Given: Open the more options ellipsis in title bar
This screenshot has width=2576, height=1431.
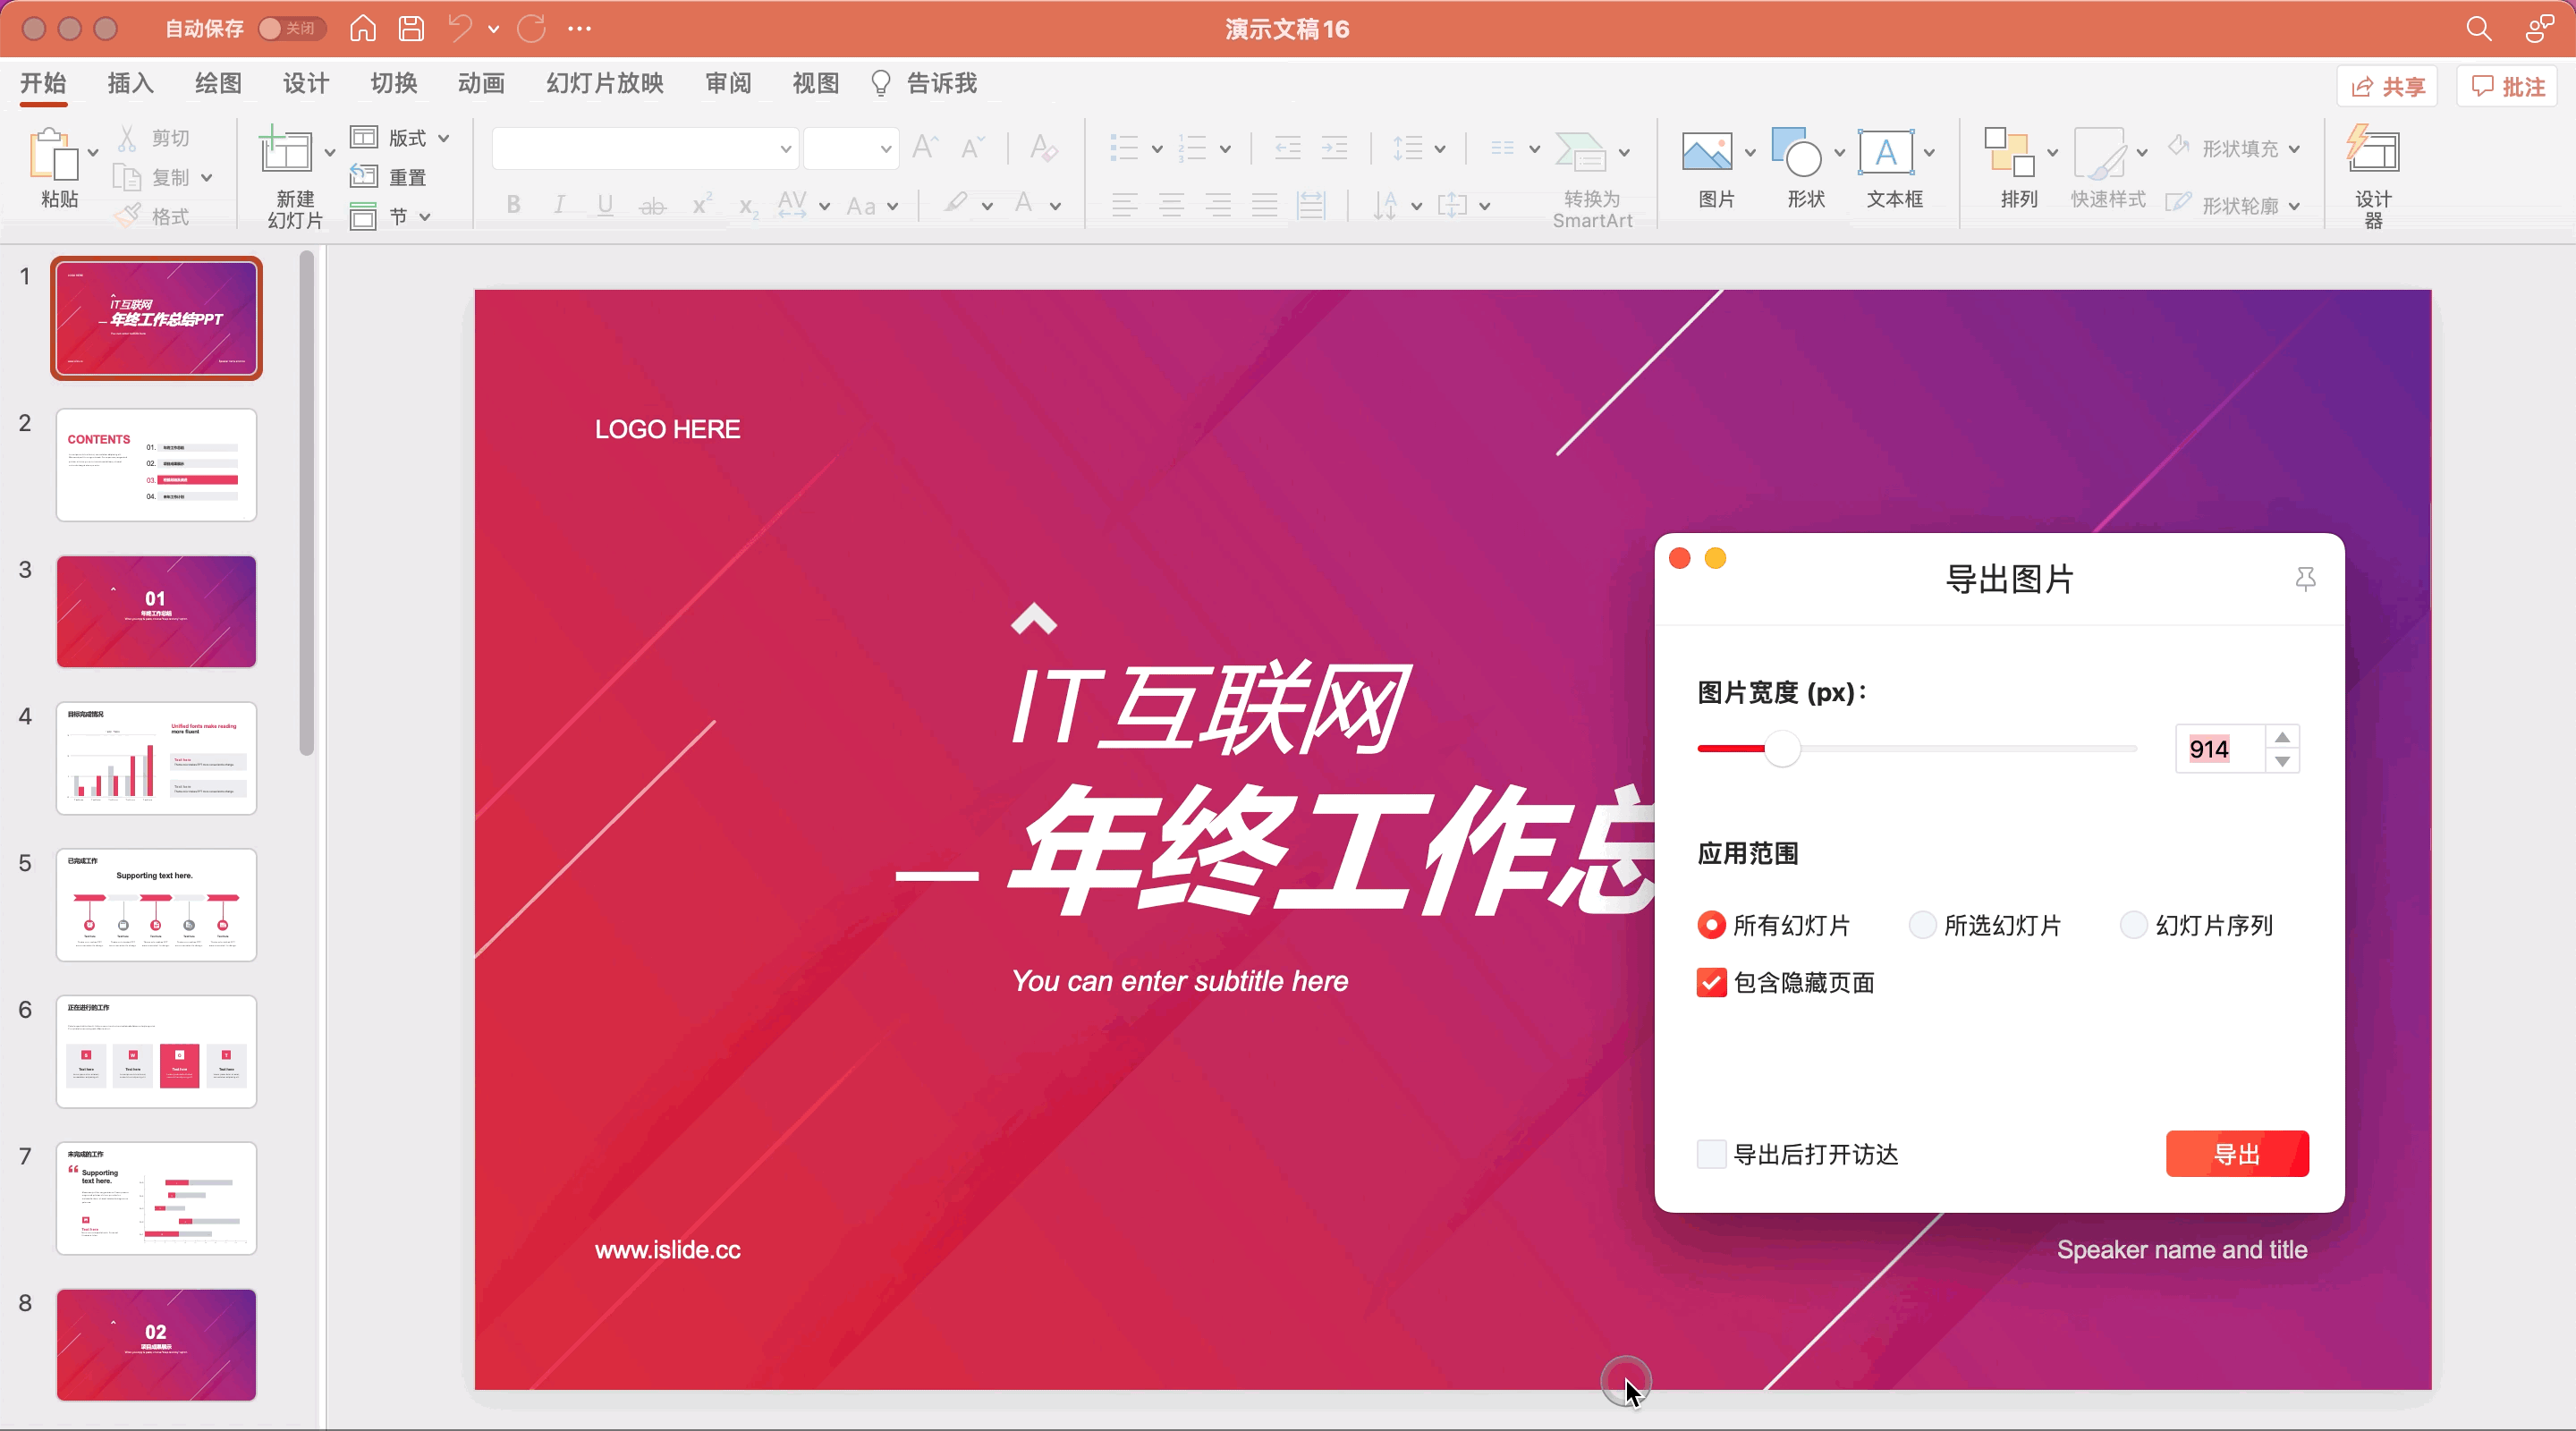Looking at the screenshot, I should [x=579, y=28].
